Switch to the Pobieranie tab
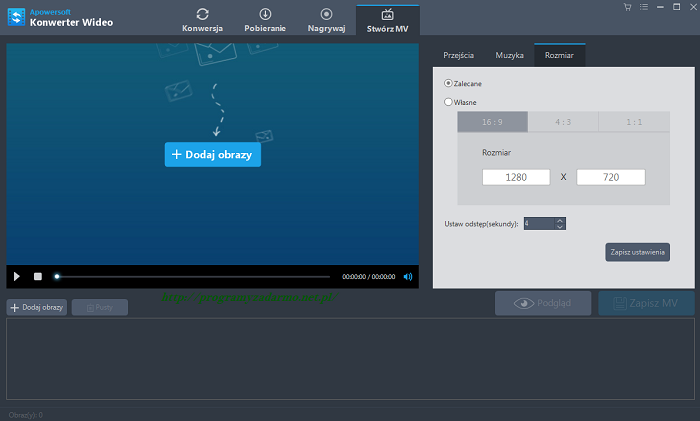This screenshot has width=700, height=421. click(x=265, y=20)
